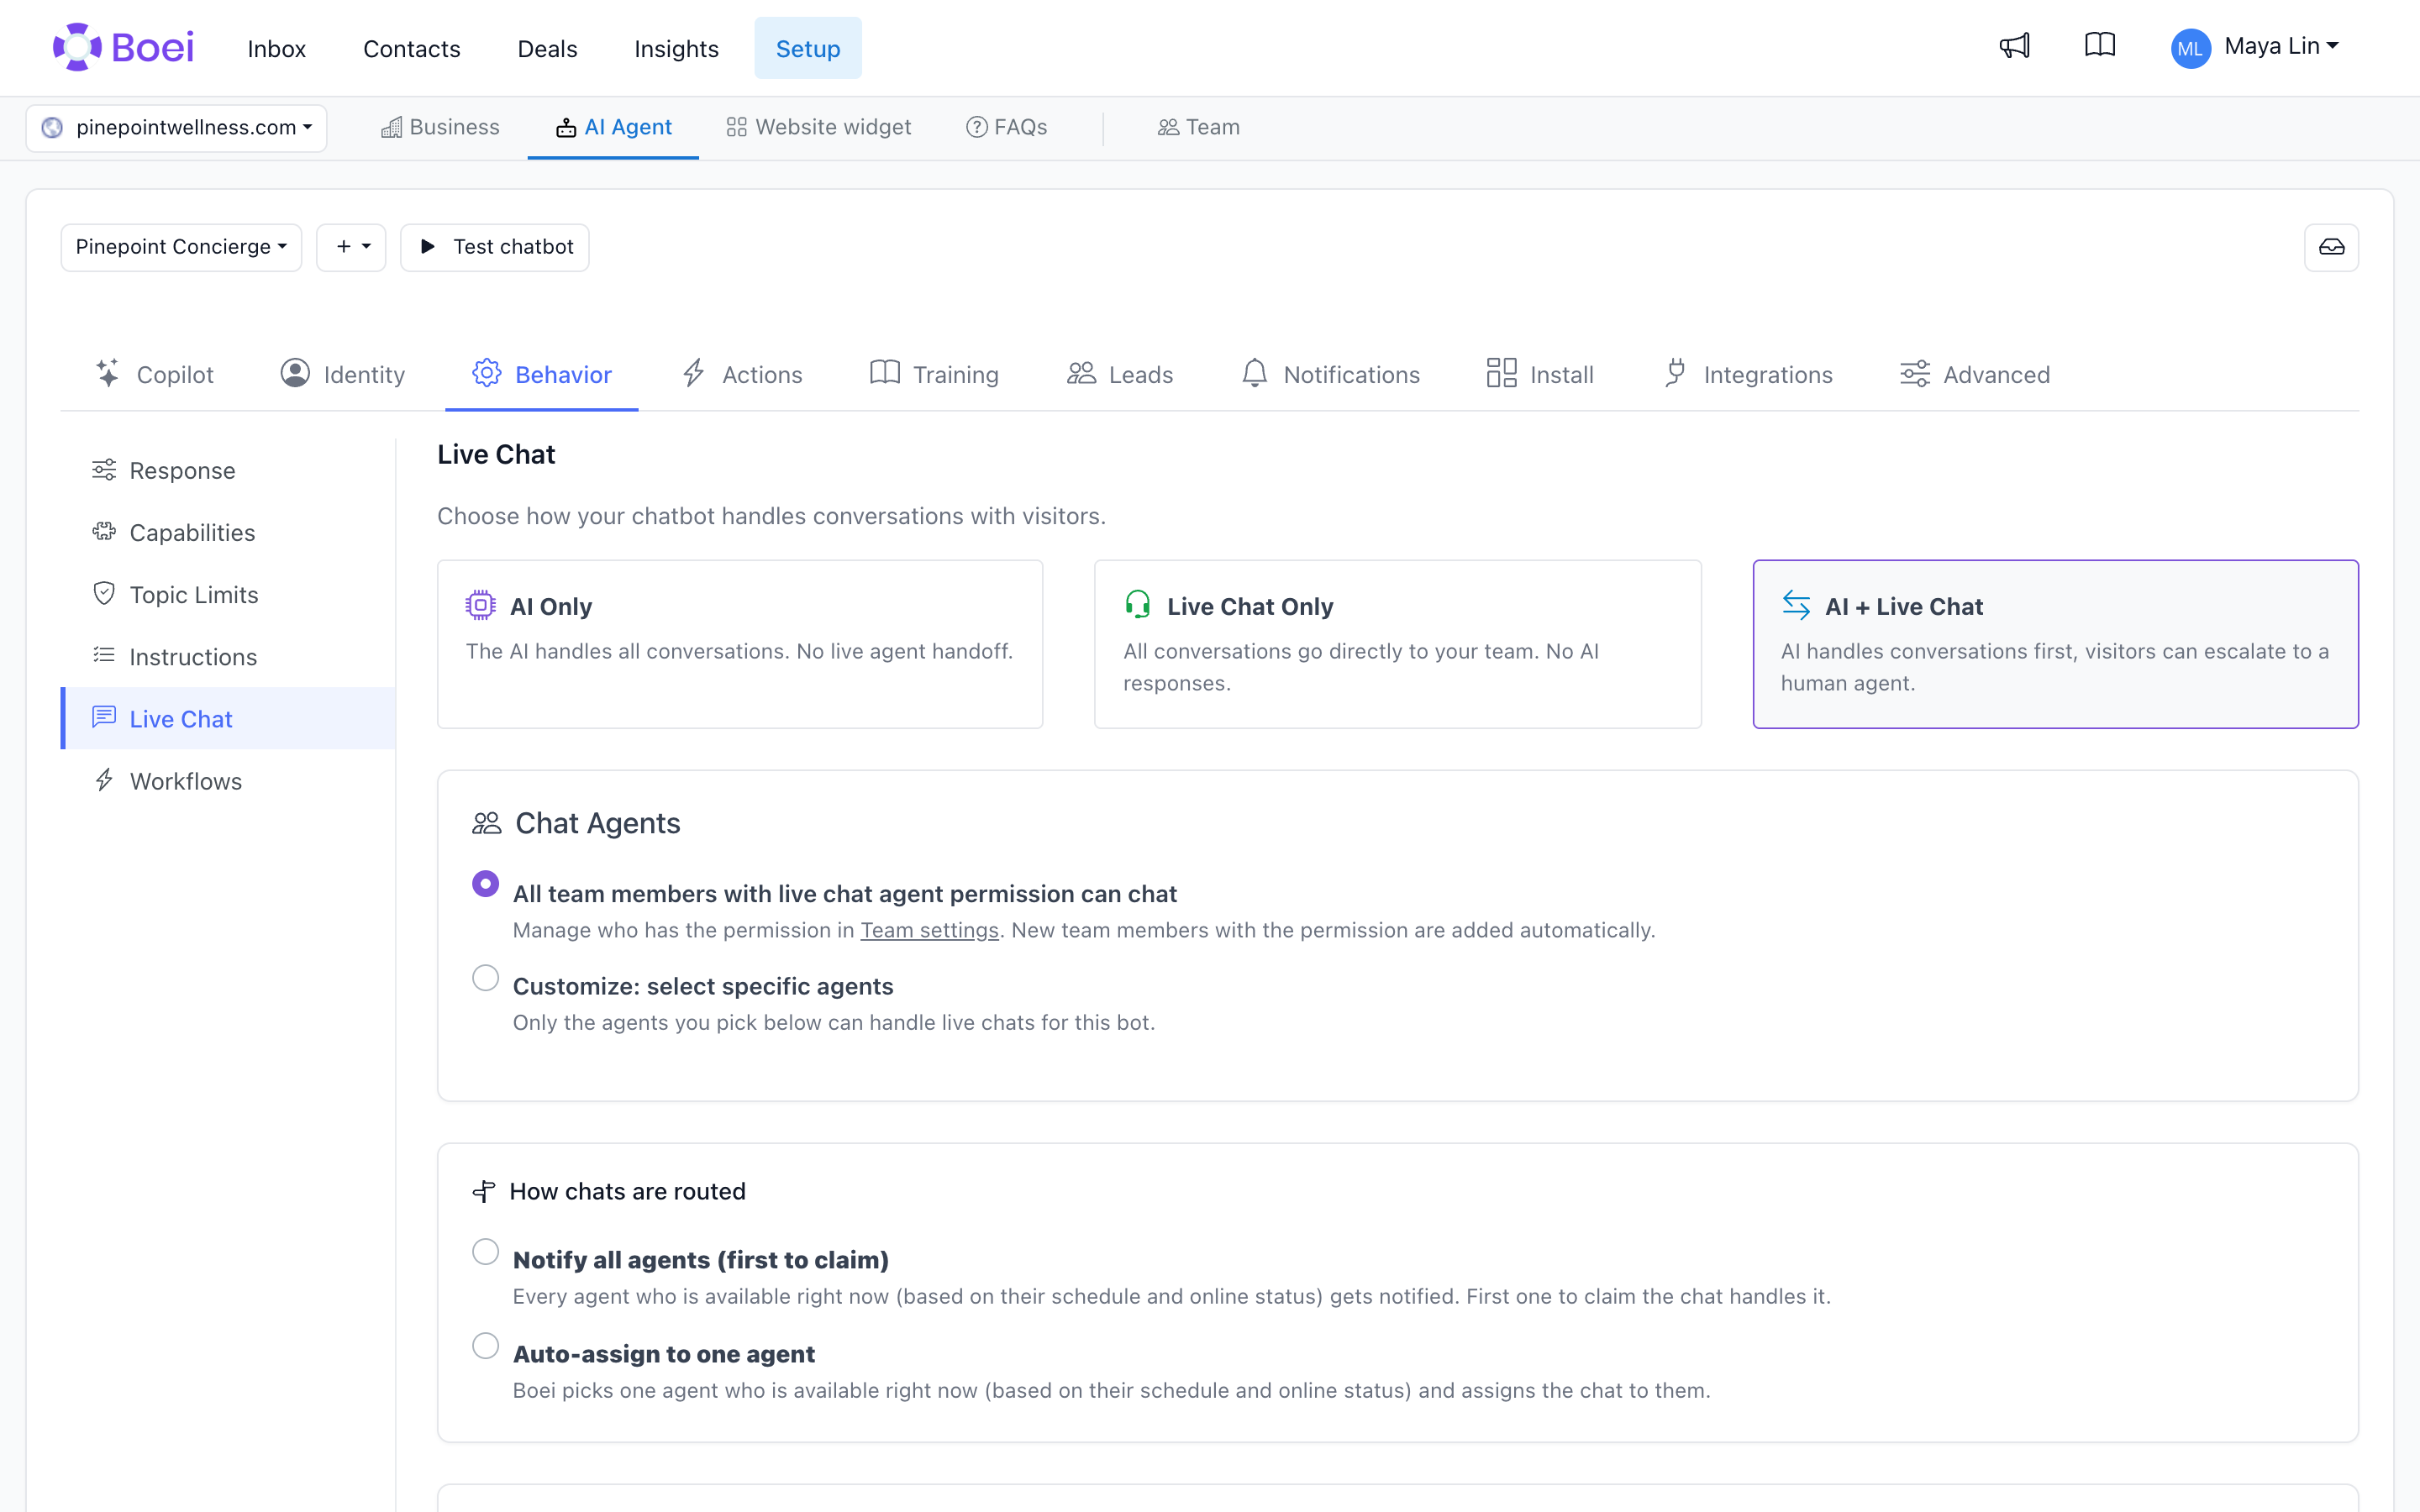The width and height of the screenshot is (2420, 1512).
Task: Expand the Pinepoint Concierge chatbot dropdown
Action: 181,247
